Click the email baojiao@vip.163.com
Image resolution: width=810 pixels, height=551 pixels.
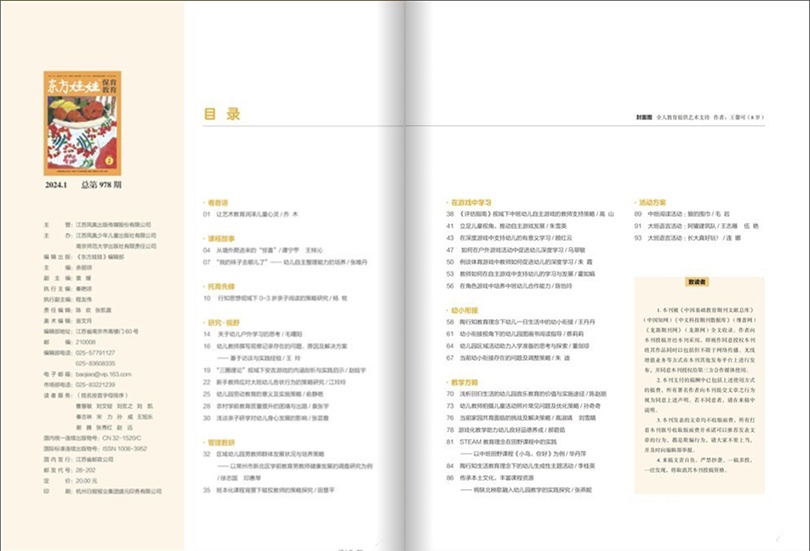(x=103, y=374)
